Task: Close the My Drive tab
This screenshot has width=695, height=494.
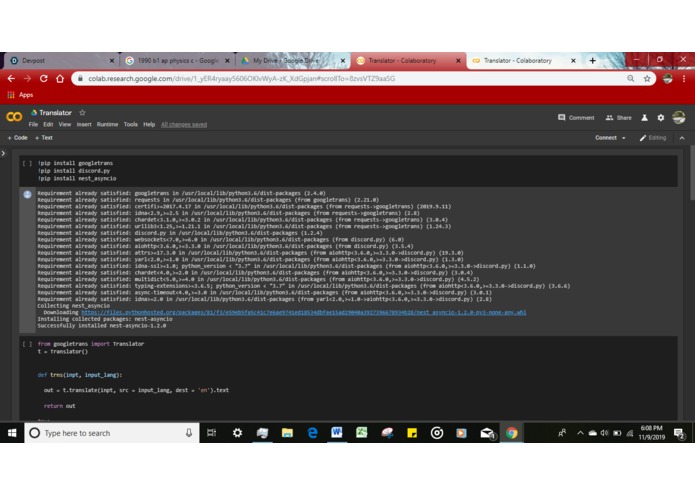Action: [343, 61]
